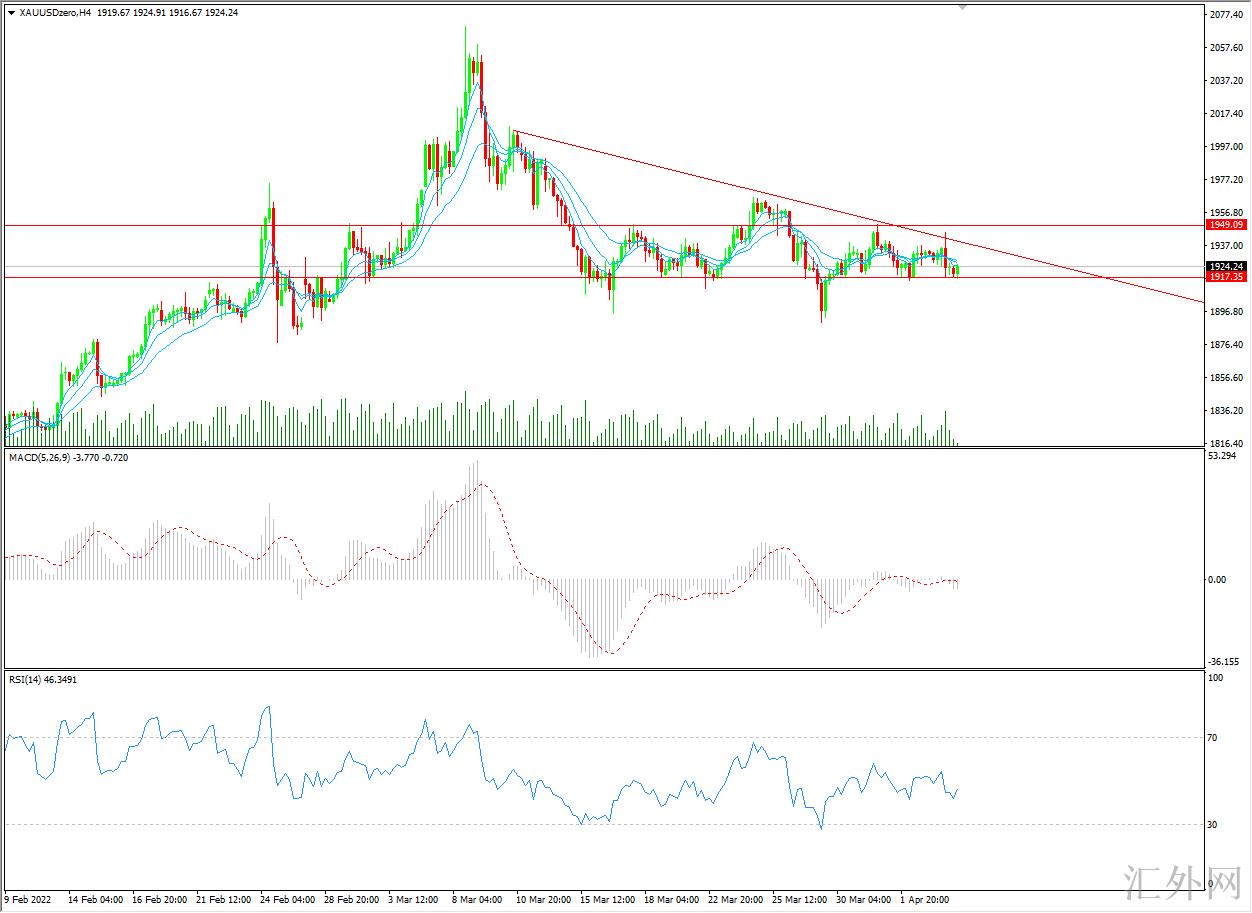Click the 16 Feb 20:00 time label
Viewport: 1252px width, 913px height.
(159, 900)
